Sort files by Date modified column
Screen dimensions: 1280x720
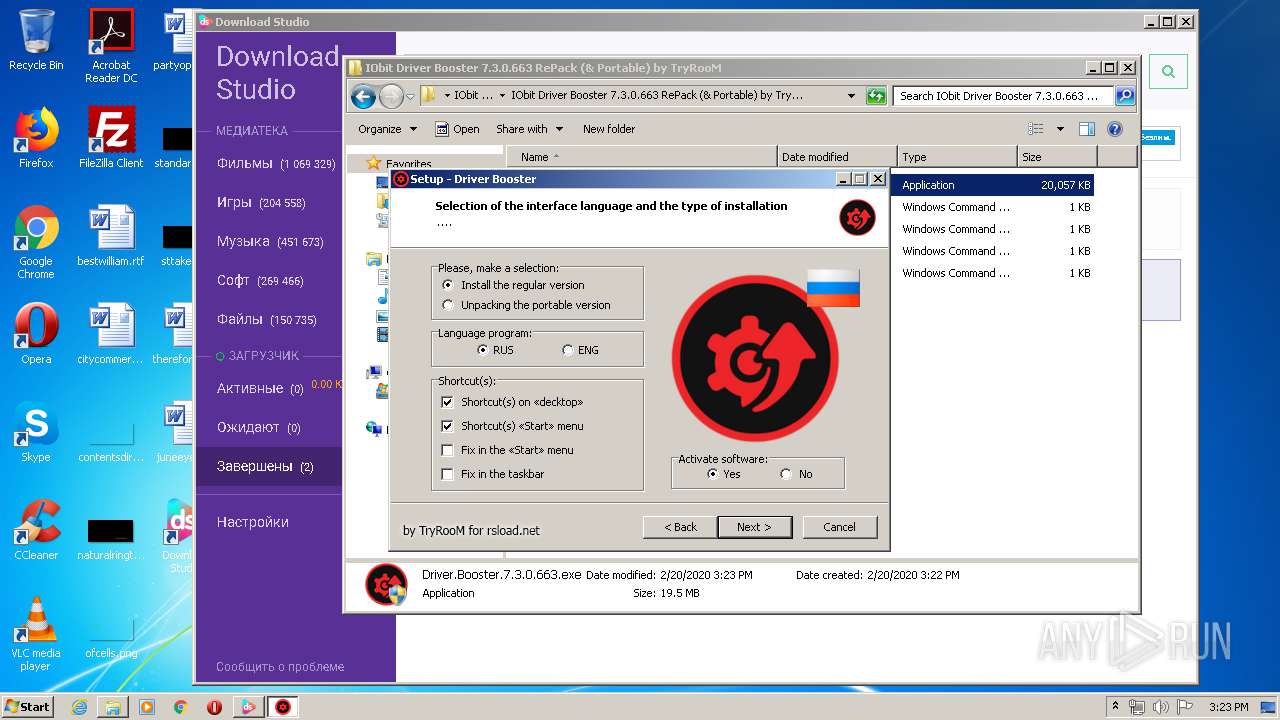837,157
